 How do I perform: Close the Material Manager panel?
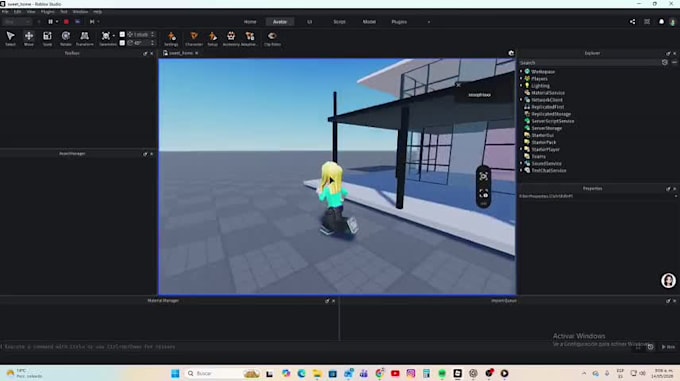(x=333, y=301)
